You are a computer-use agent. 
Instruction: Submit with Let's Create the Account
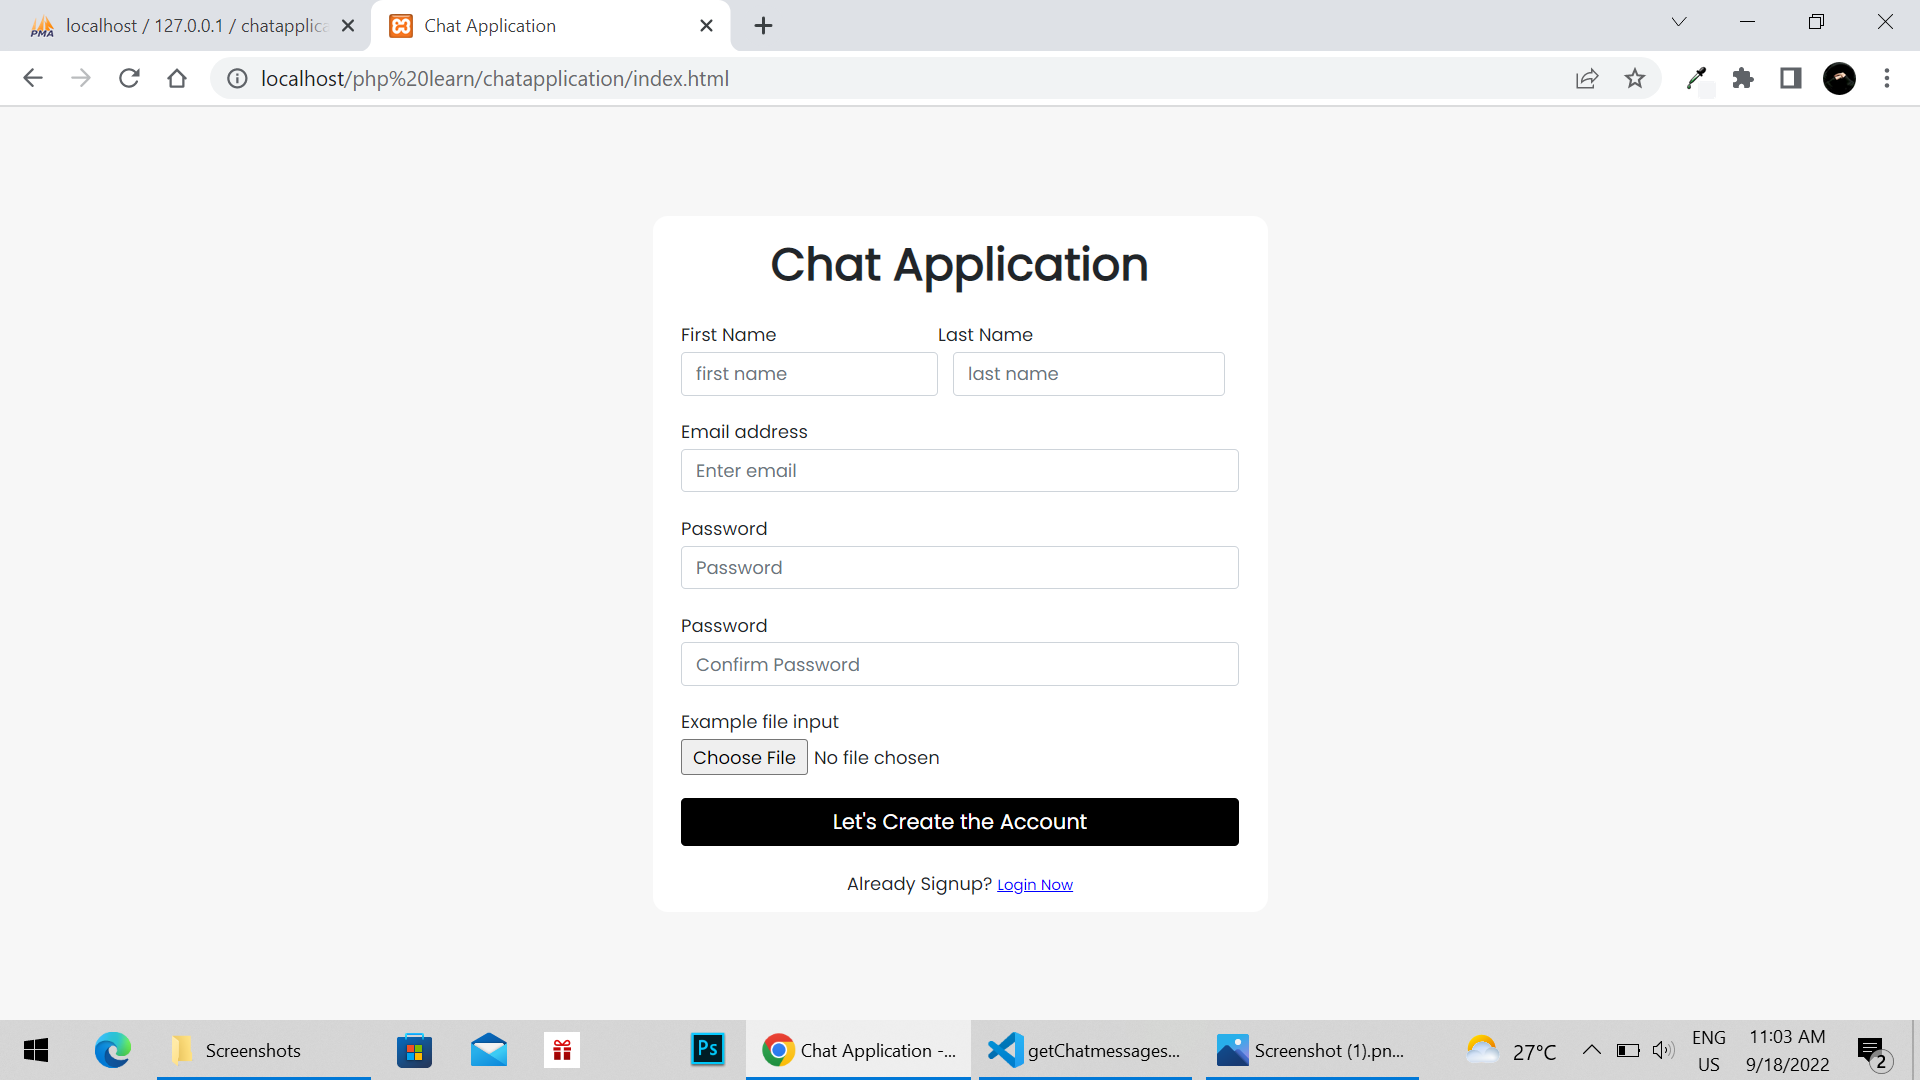[959, 822]
